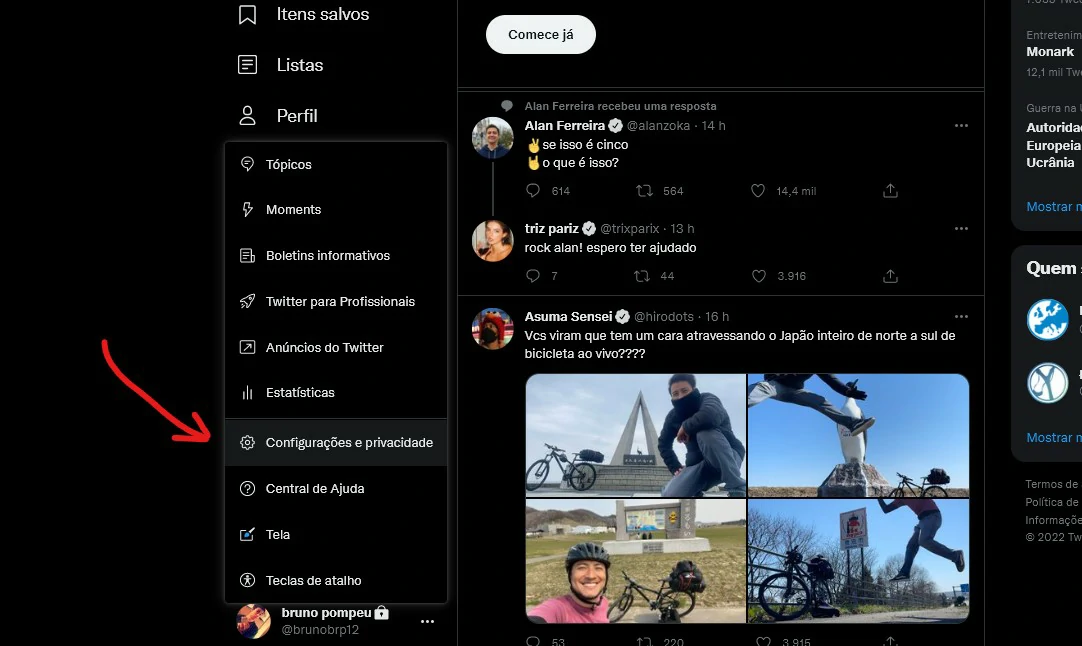Image resolution: width=1082 pixels, height=646 pixels.
Task: Open Alan Ferreira's profile name link
Action: pyautogui.click(x=564, y=126)
